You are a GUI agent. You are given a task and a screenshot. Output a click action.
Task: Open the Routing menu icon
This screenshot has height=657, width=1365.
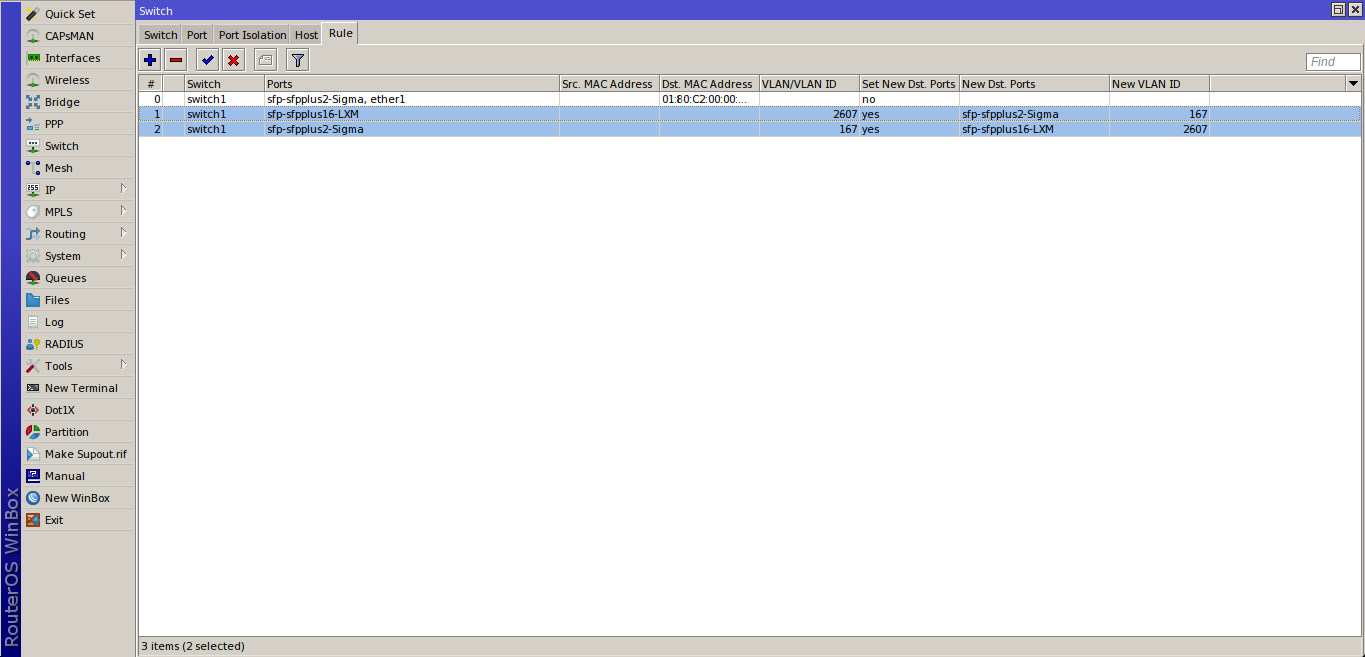coord(33,234)
